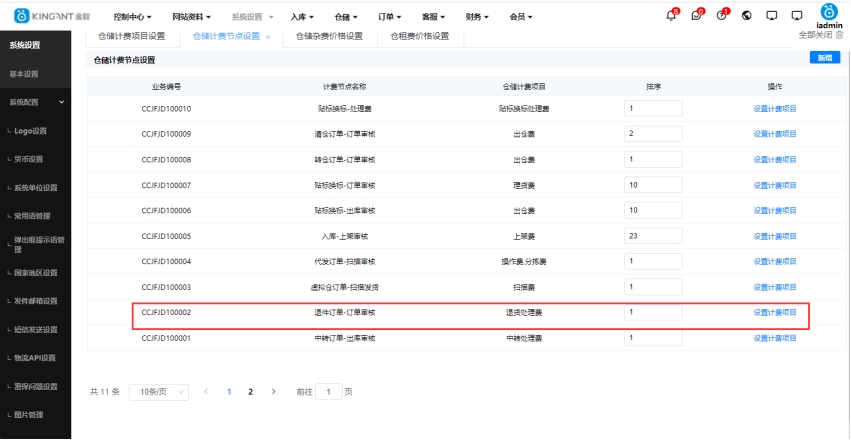Switch to the 仓储杂费价格设置 tab
Image resolution: width=851 pixels, height=440 pixels.
point(329,36)
